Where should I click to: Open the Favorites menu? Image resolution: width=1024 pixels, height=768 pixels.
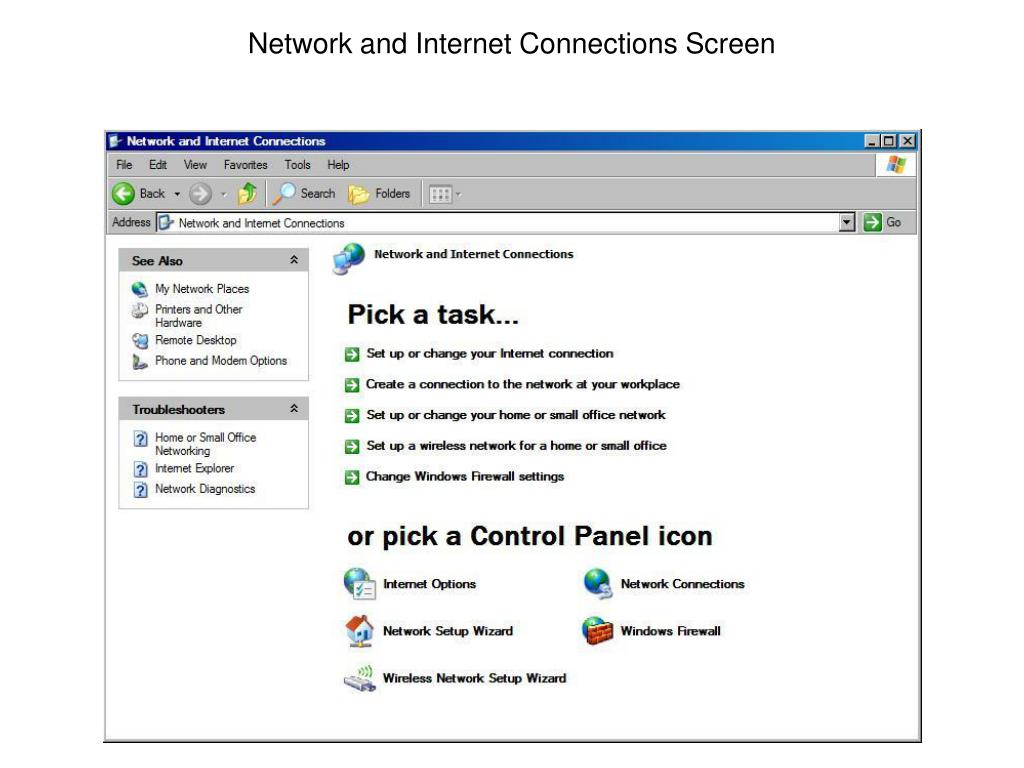246,165
